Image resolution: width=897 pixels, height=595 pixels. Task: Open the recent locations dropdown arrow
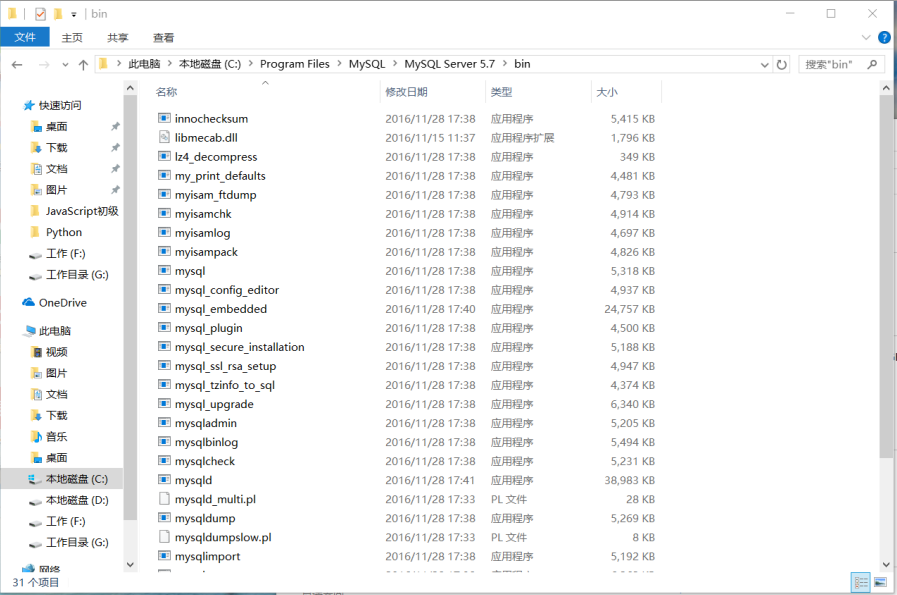tap(65, 65)
